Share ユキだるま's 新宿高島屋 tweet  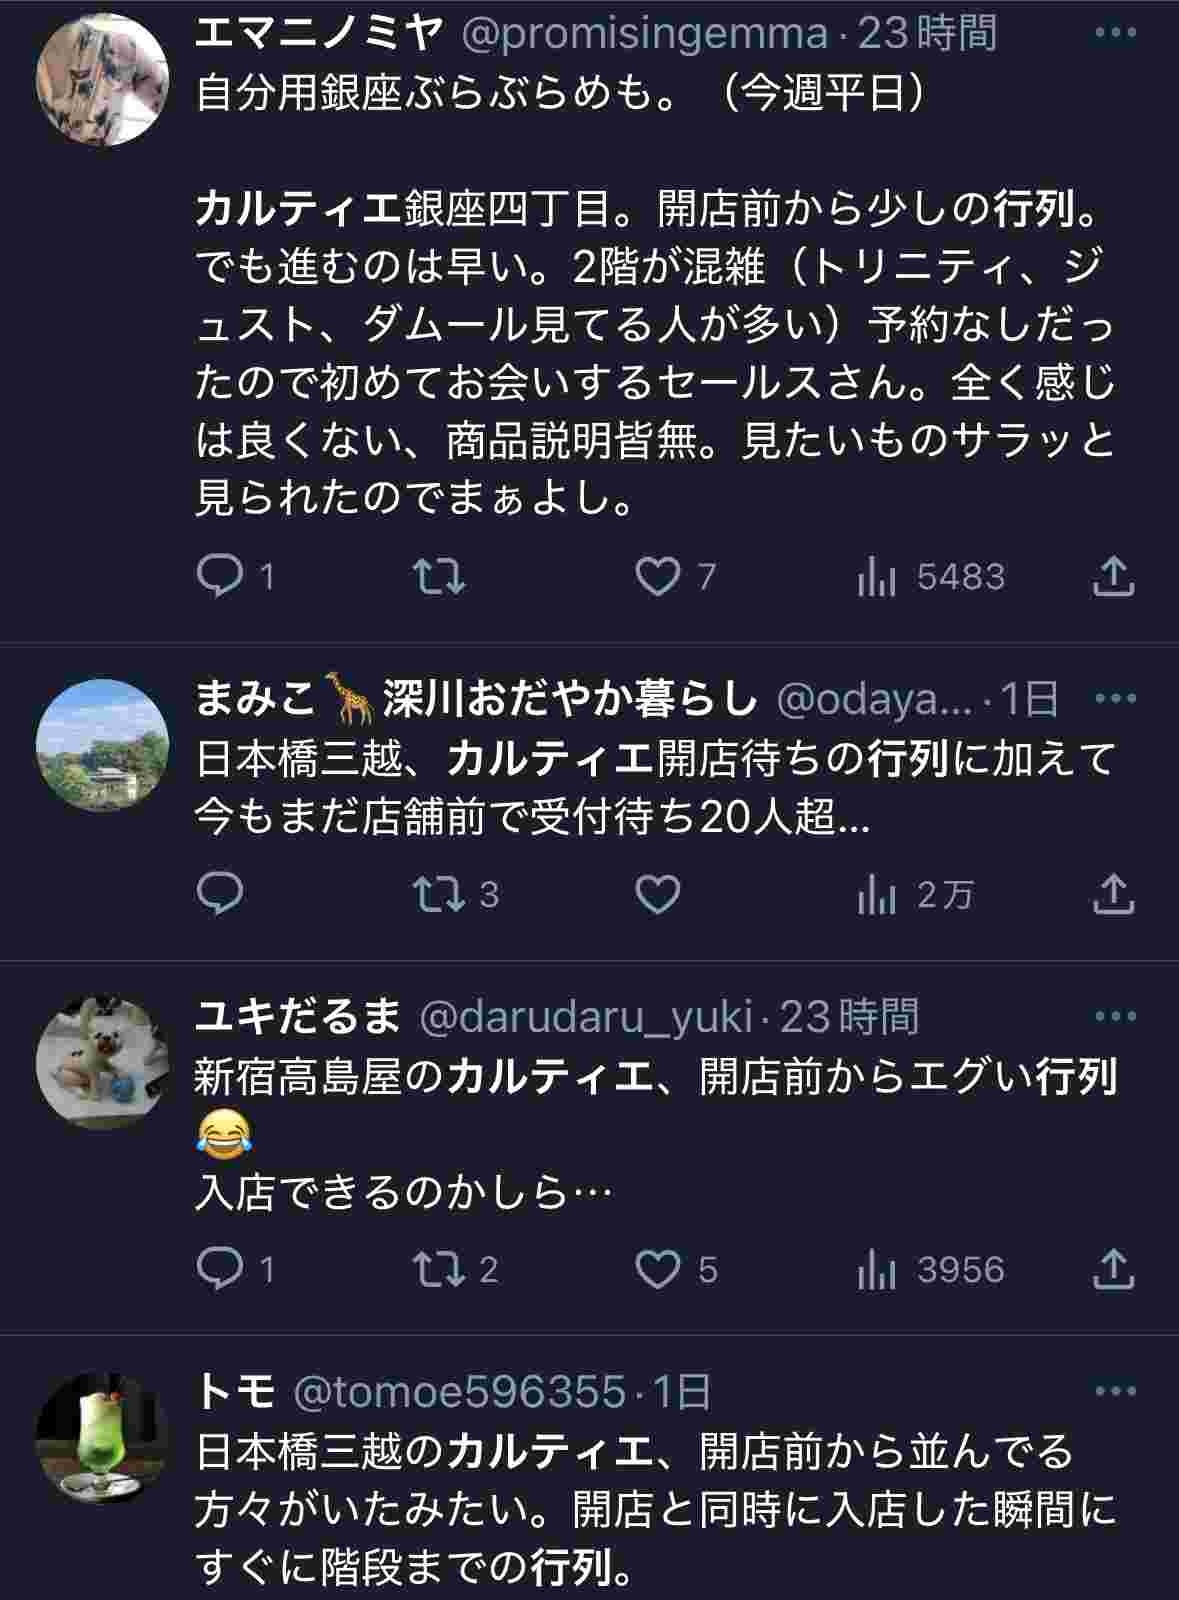click(x=1112, y=1270)
